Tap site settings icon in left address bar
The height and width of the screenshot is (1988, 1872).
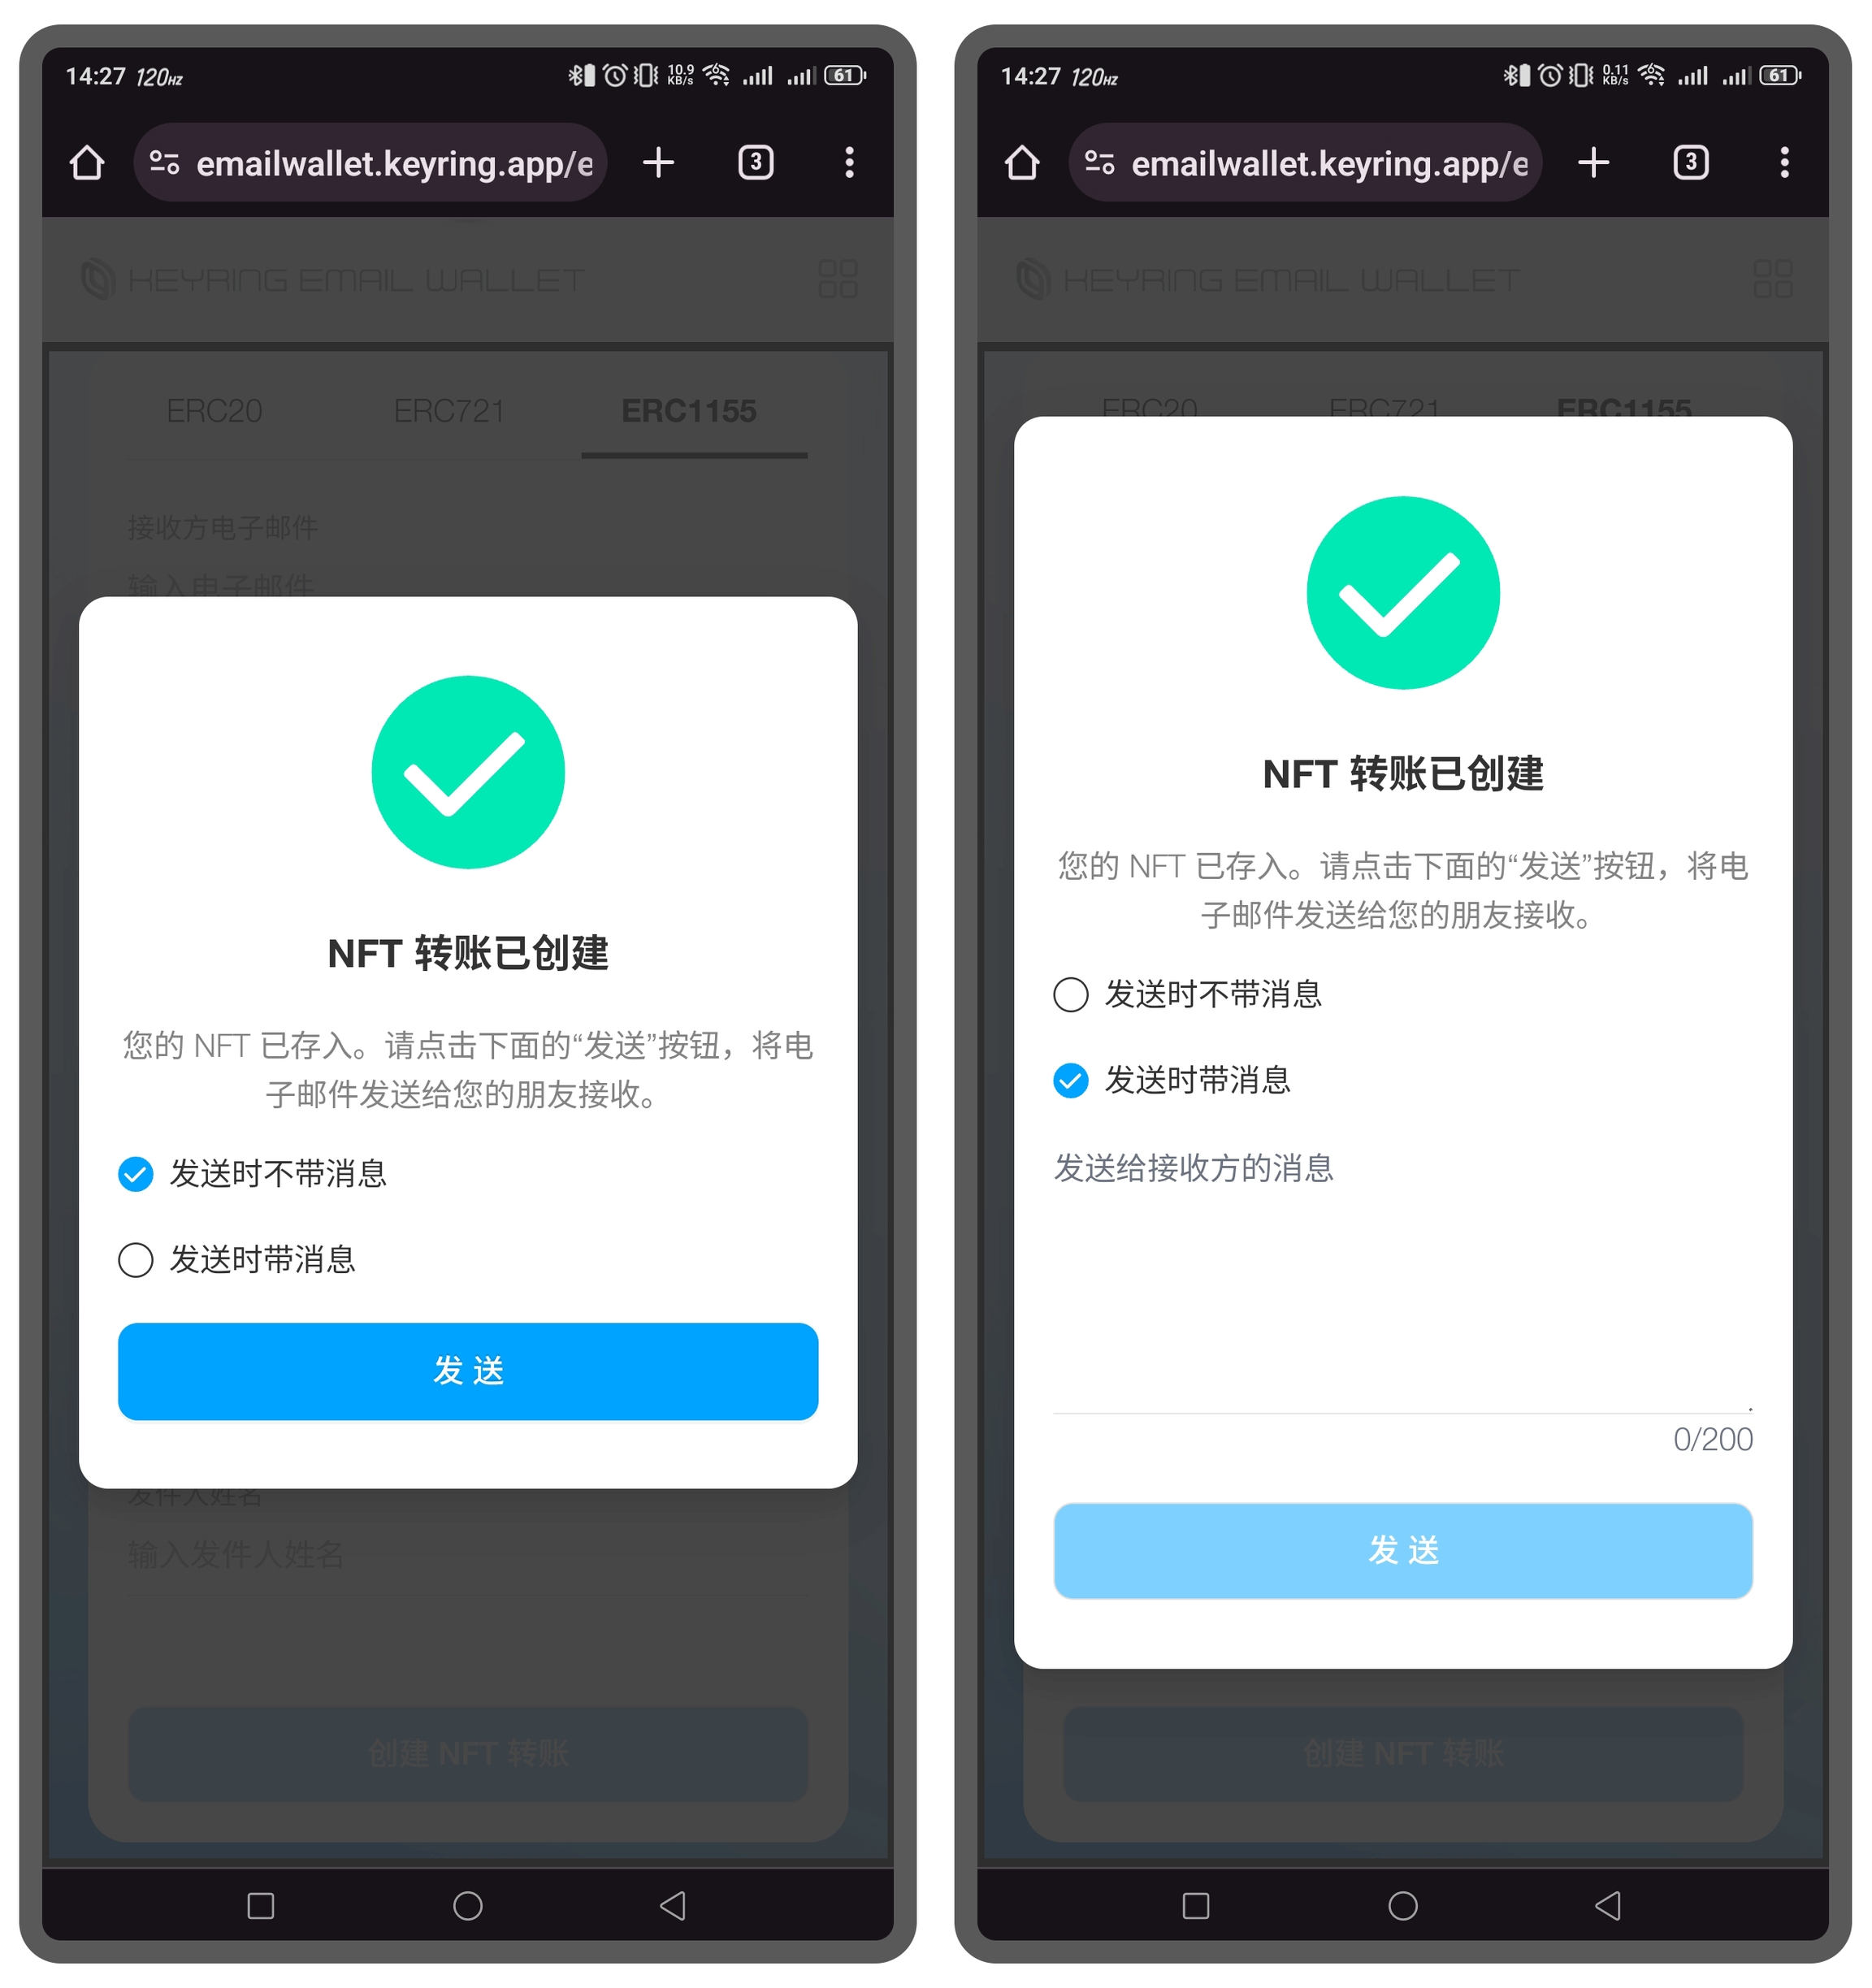click(165, 162)
